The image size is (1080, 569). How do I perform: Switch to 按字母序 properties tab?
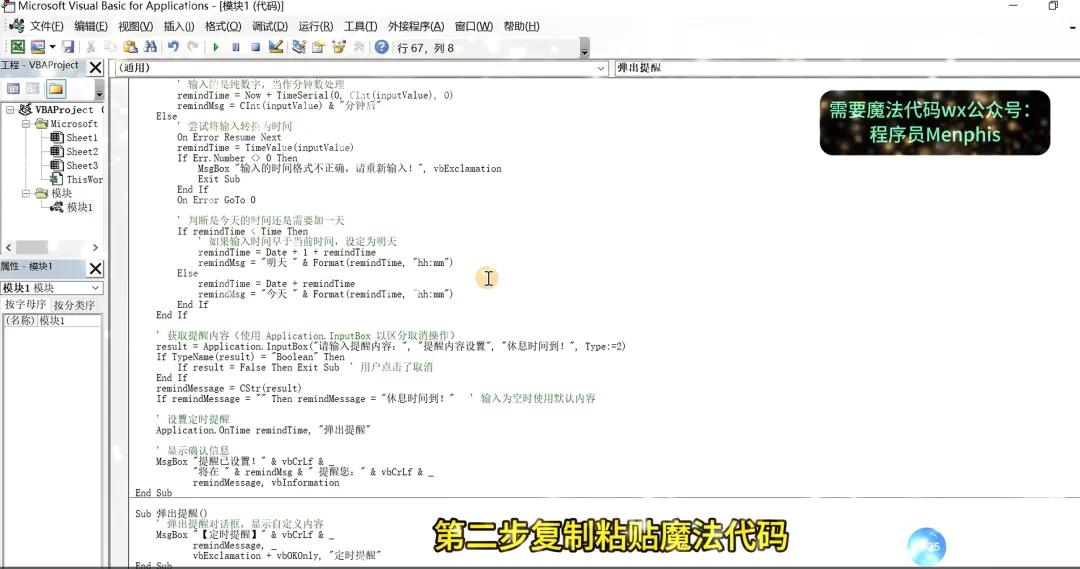coord(25,304)
